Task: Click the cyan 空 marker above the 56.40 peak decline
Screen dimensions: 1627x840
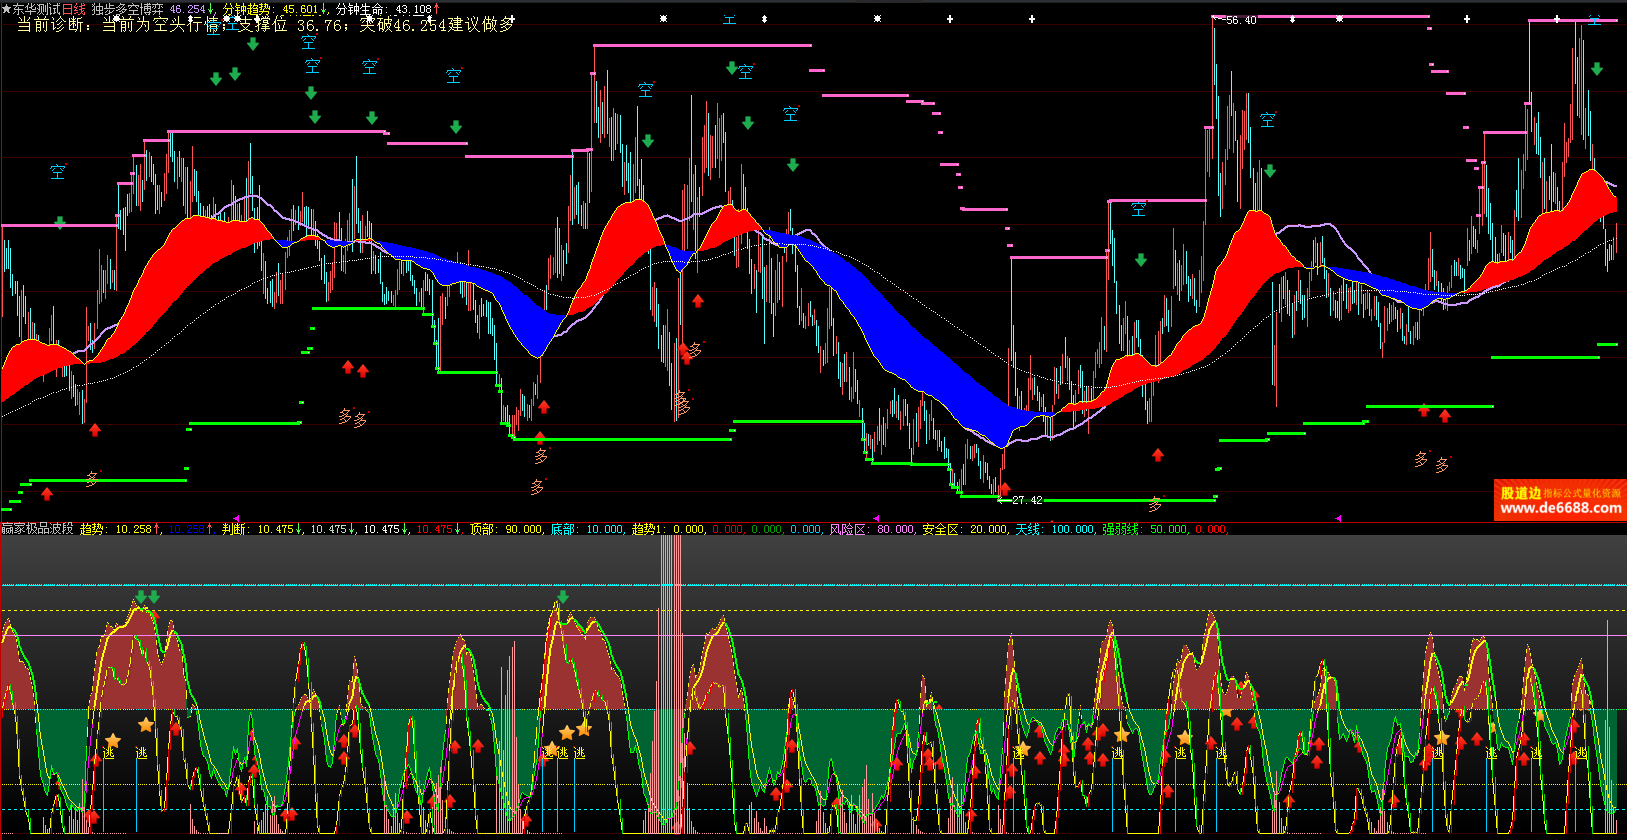Action: pos(1268,120)
